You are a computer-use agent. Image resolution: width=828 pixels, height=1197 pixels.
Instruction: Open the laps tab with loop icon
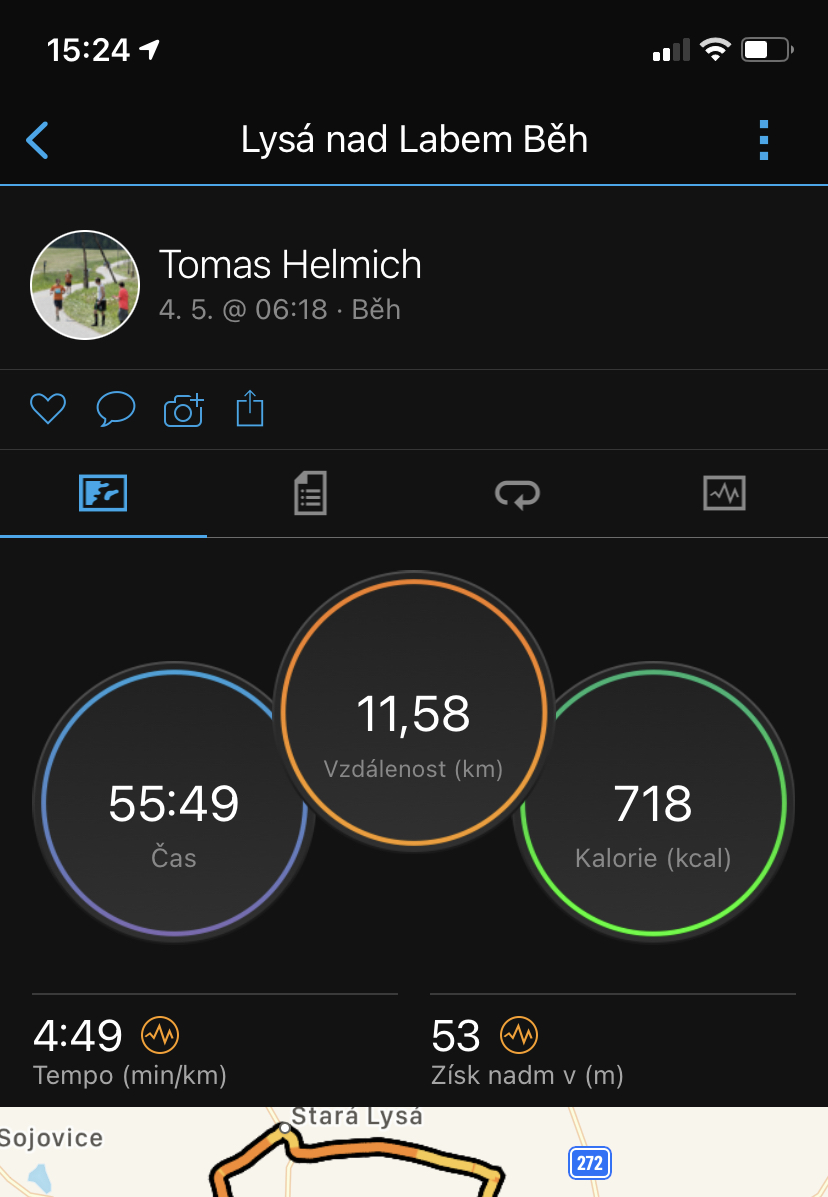click(x=517, y=493)
